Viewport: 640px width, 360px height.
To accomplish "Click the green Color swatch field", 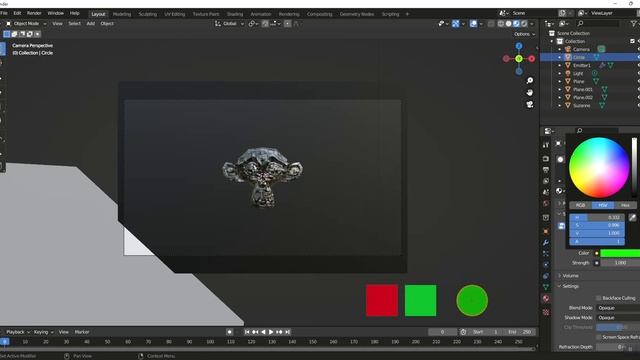I will pos(620,253).
